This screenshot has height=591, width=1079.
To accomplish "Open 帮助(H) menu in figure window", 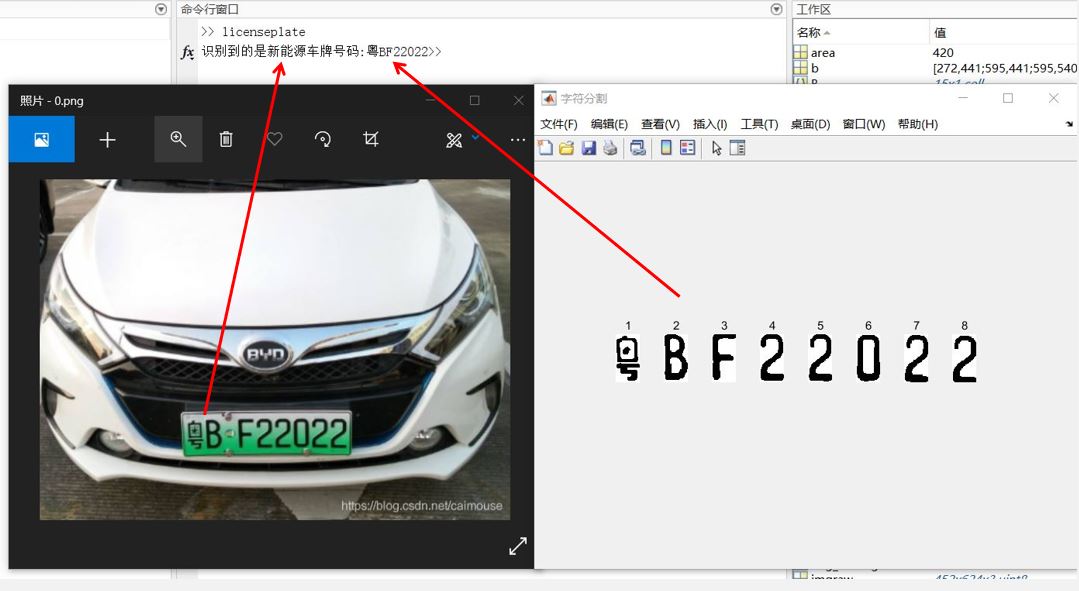I will pyautogui.click(x=918, y=125).
